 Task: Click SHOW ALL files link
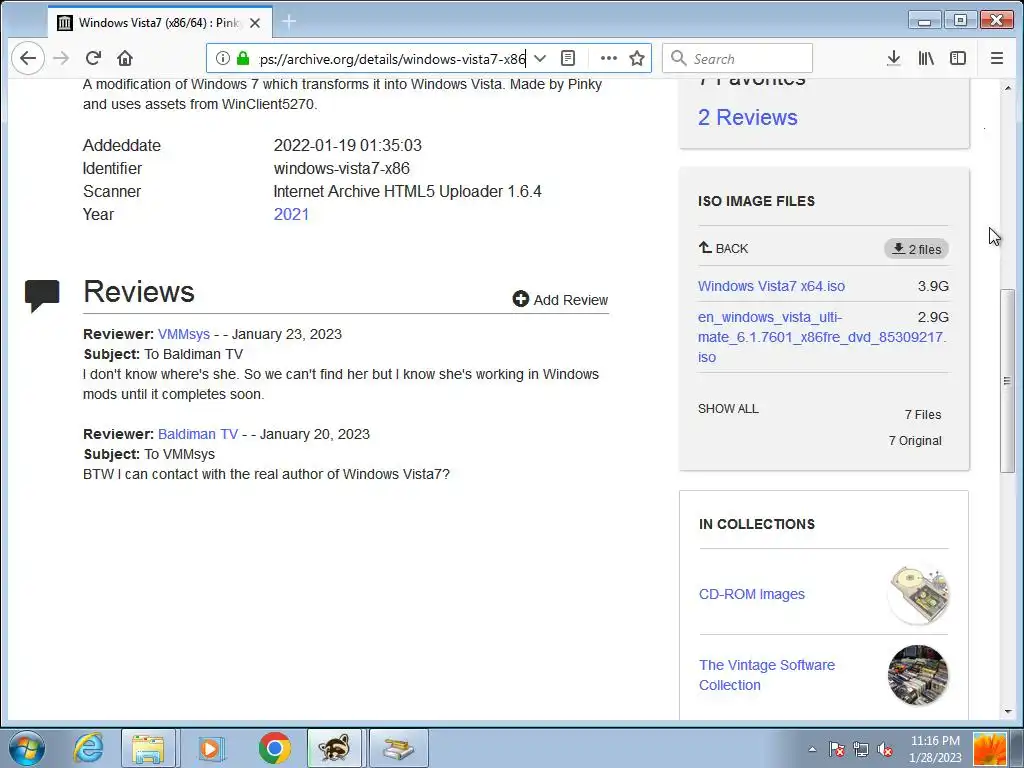click(x=728, y=409)
